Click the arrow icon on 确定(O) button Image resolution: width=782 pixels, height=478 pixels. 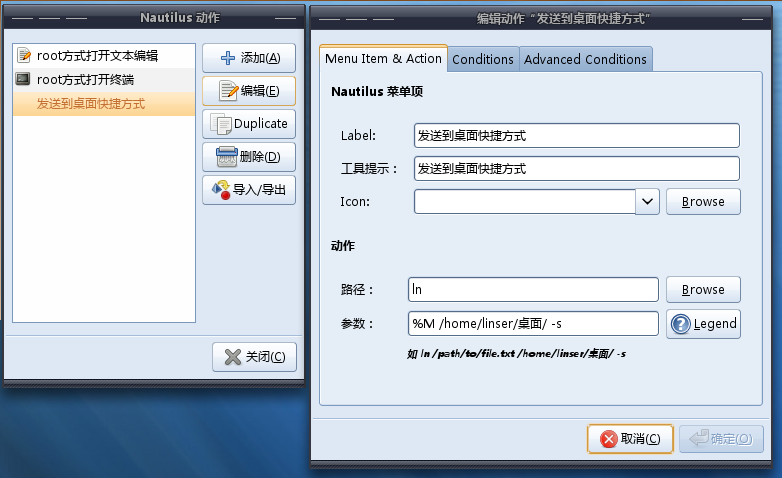699,438
